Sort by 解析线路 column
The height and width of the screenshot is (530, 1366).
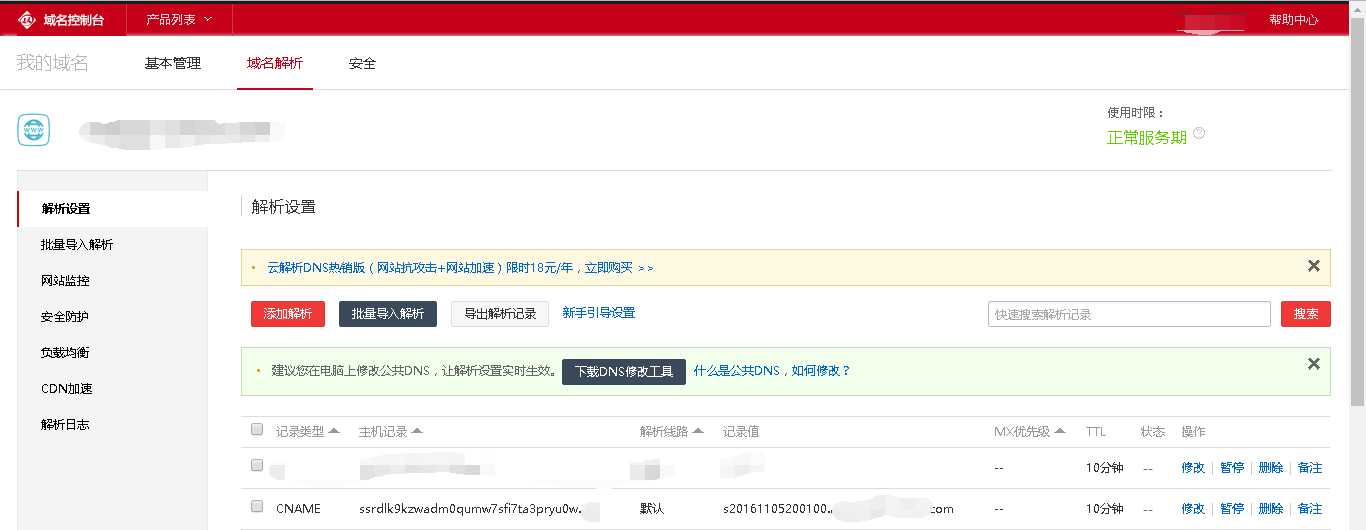click(672, 432)
